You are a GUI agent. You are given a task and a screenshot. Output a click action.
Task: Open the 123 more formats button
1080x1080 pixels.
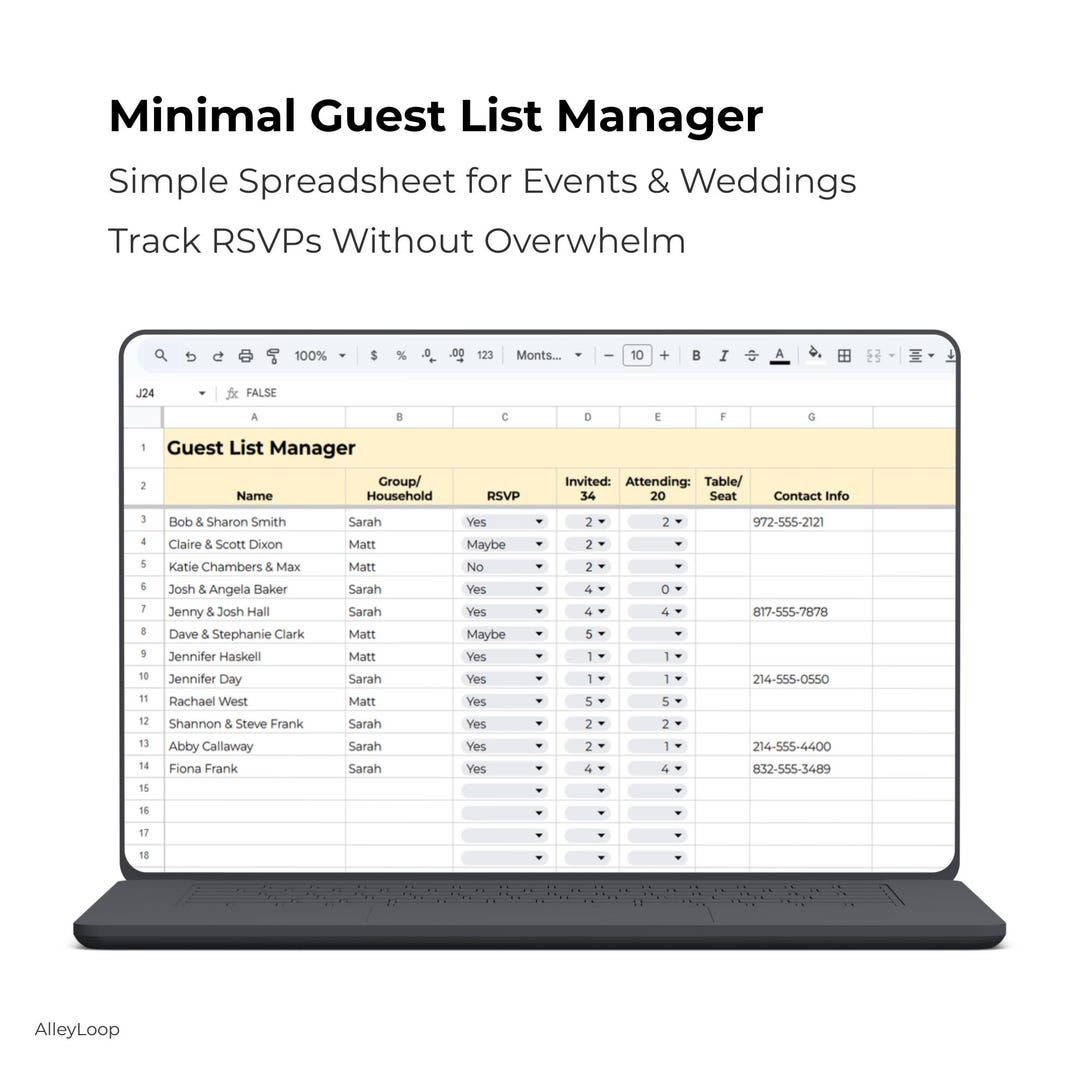coord(485,355)
